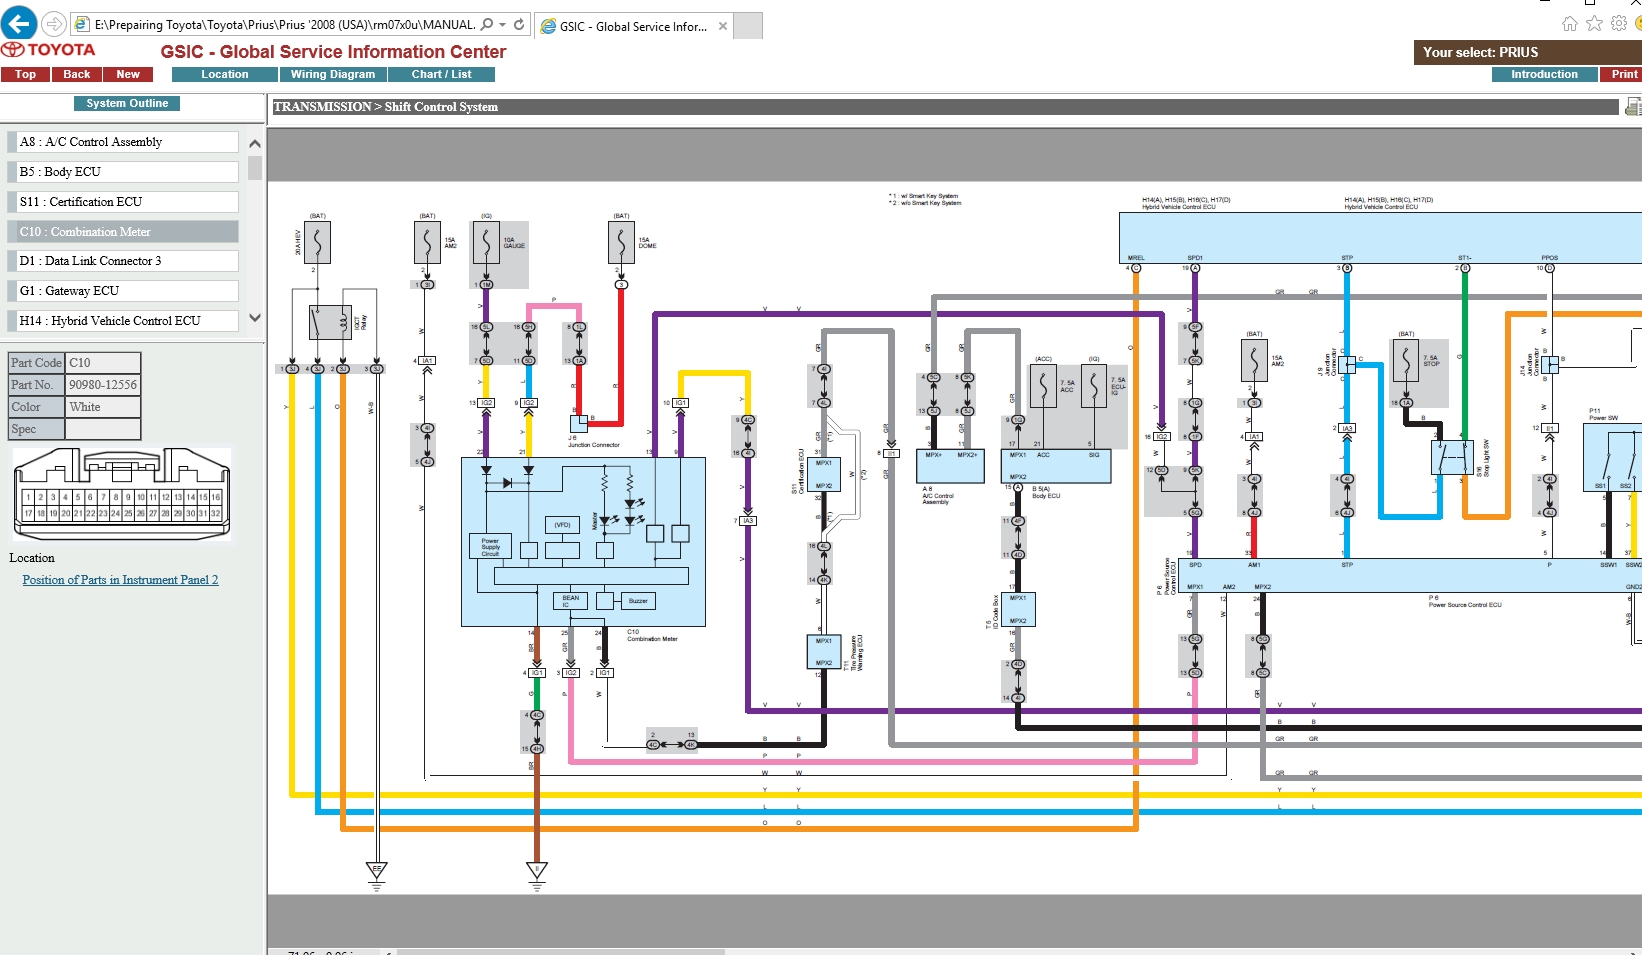Image resolution: width=1642 pixels, height=955 pixels.
Task: Click the browser Home icon
Action: point(1570,23)
